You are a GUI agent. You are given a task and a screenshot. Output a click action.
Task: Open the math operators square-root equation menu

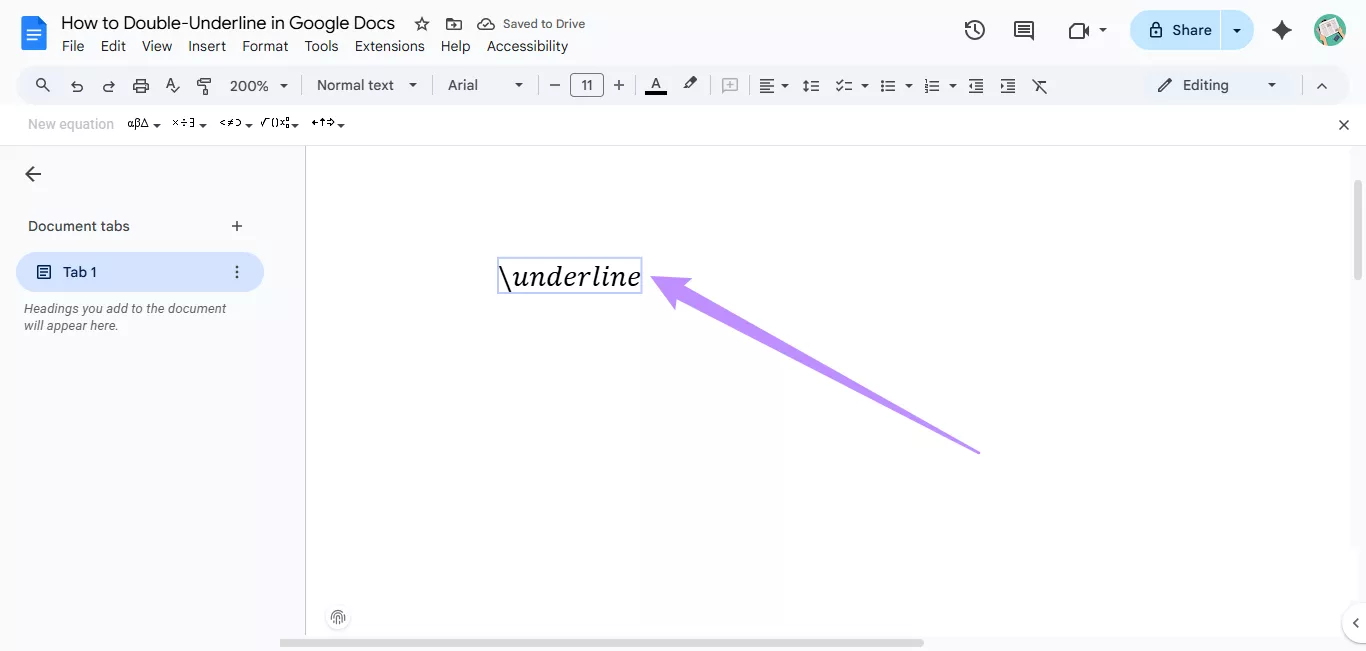[278, 123]
